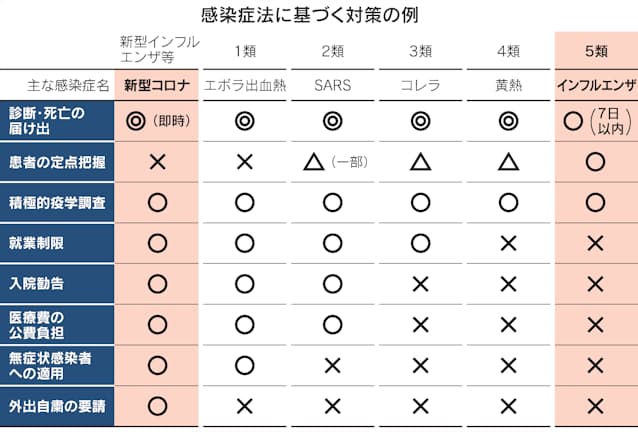638x432 pixels.
Task: Click the circle for SARS in 医療費の公費負担
Action: 332,324
